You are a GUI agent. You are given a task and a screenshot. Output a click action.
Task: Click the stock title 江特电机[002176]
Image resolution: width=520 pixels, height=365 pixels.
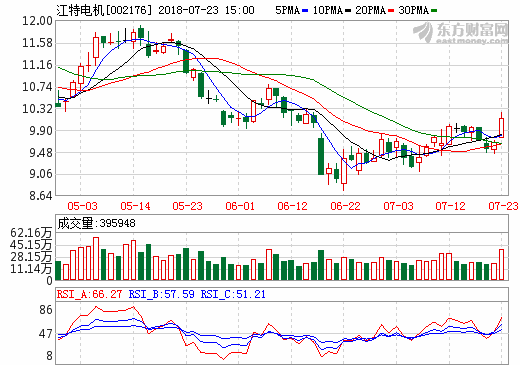tap(104, 10)
